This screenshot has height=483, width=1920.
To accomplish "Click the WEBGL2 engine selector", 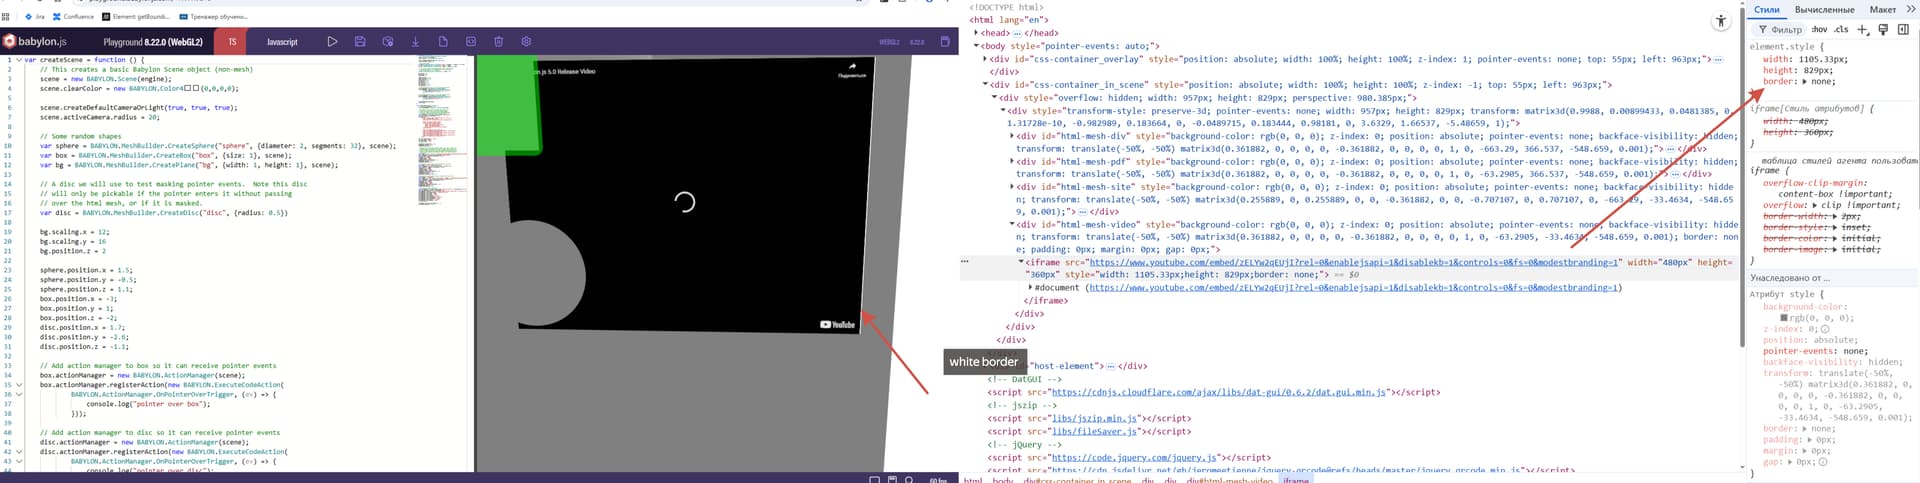I will tap(889, 42).
